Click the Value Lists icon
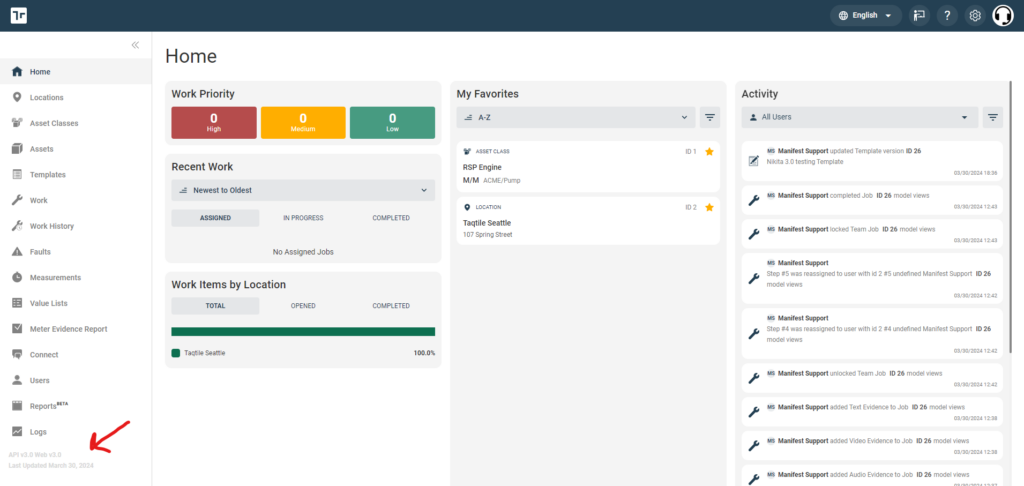This screenshot has width=1024, height=486. pyautogui.click(x=17, y=303)
